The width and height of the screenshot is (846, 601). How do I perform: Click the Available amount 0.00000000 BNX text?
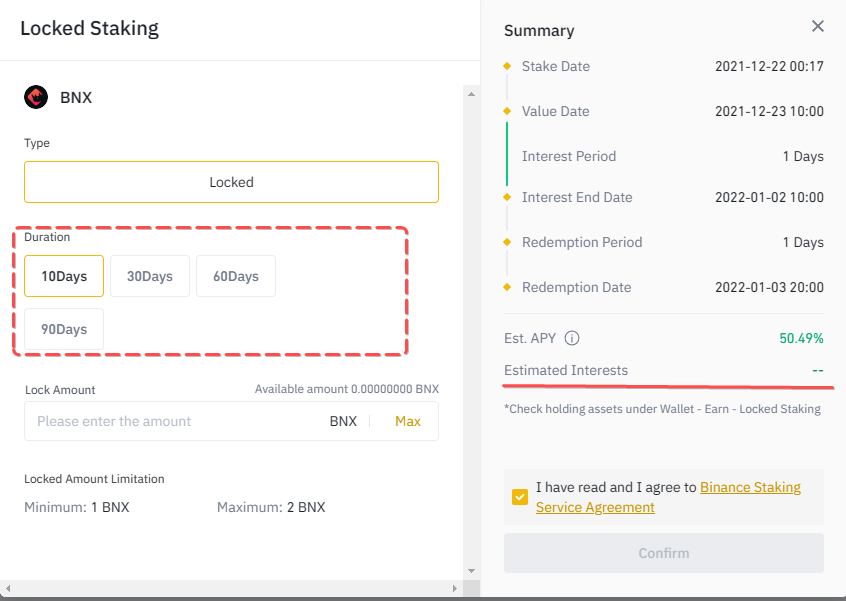point(347,389)
